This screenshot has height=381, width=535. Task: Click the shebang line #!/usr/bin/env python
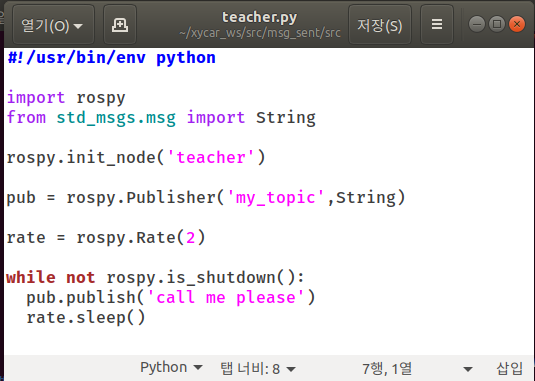click(112, 58)
